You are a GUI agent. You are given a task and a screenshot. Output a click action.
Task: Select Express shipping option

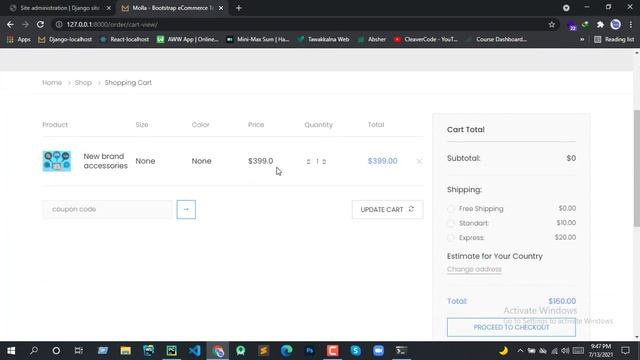click(451, 238)
